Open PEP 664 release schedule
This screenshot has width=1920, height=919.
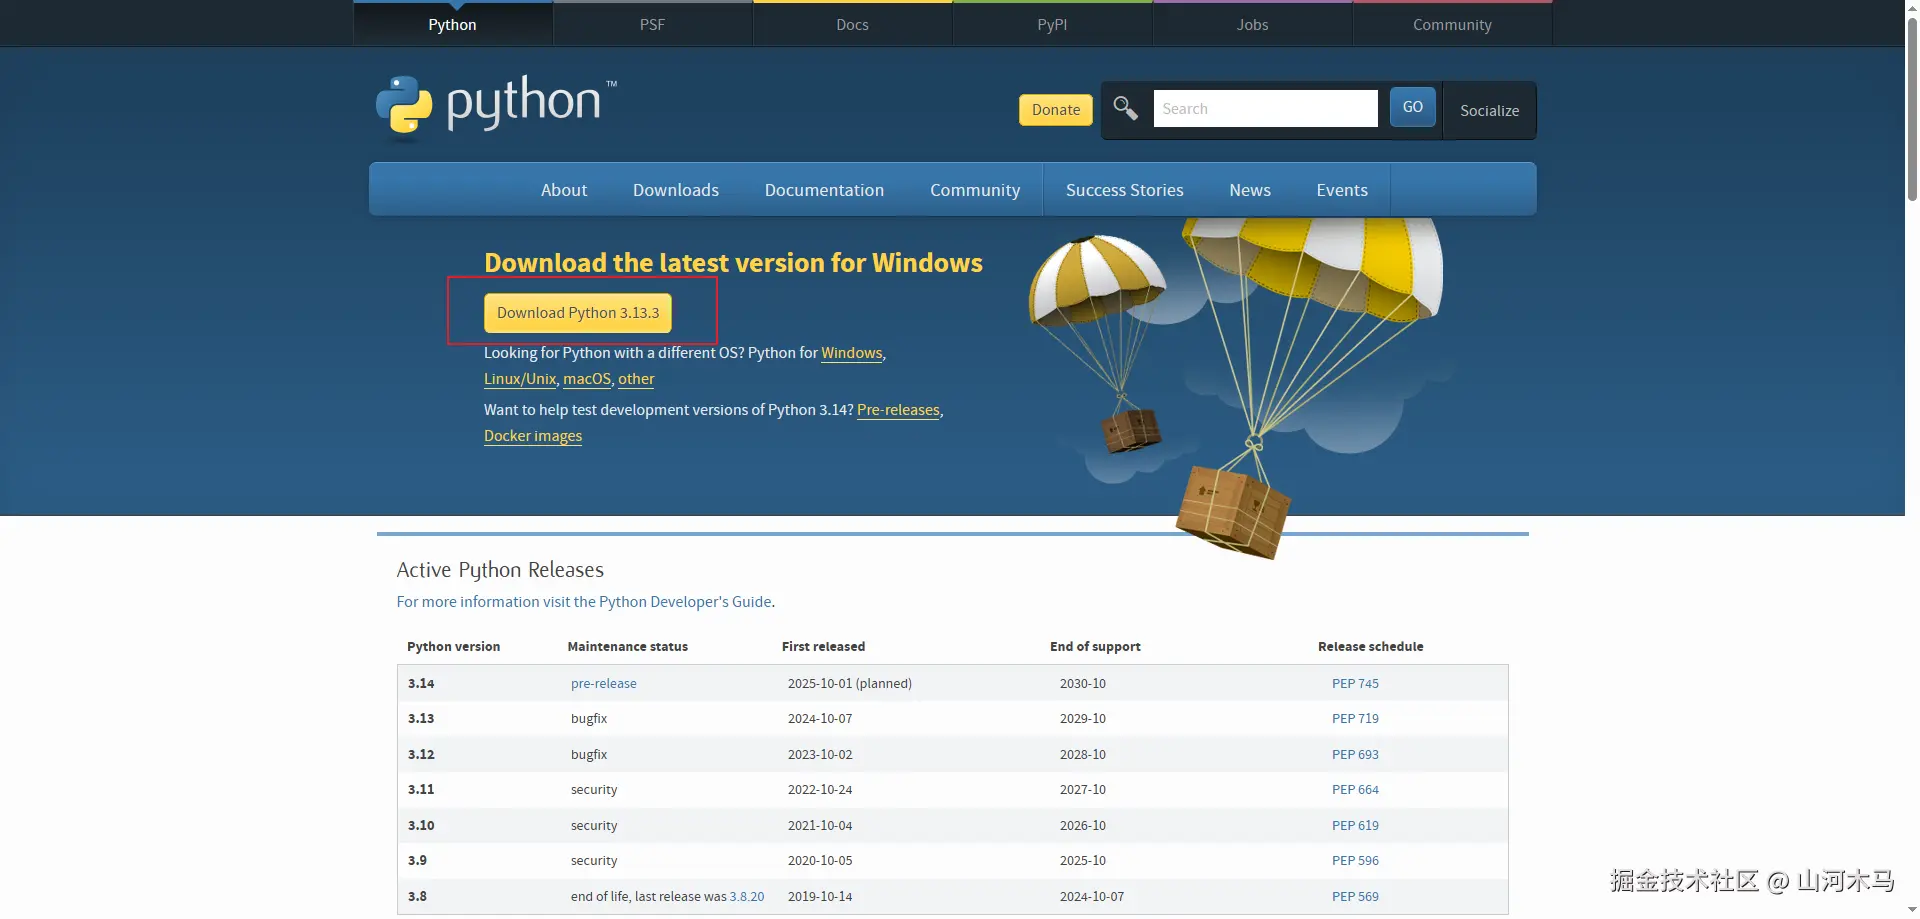coord(1355,790)
